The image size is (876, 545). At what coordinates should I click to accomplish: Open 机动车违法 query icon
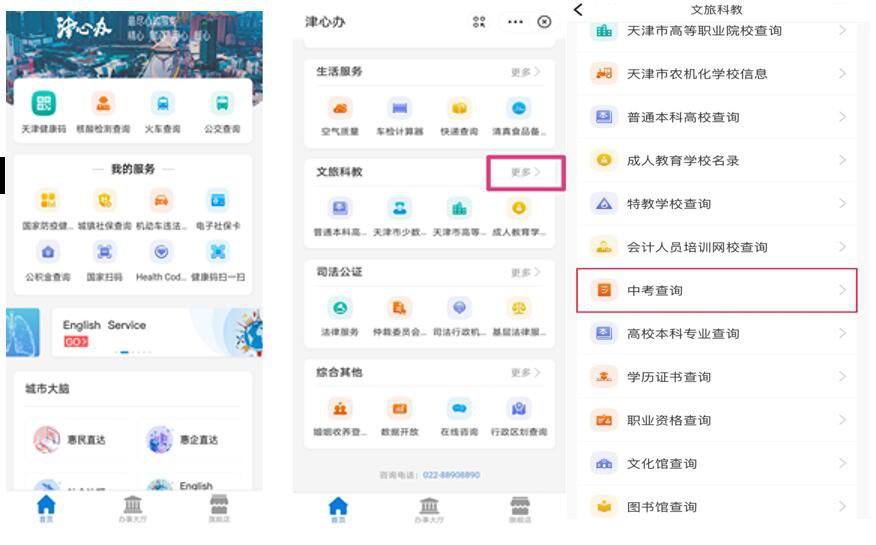point(161,200)
